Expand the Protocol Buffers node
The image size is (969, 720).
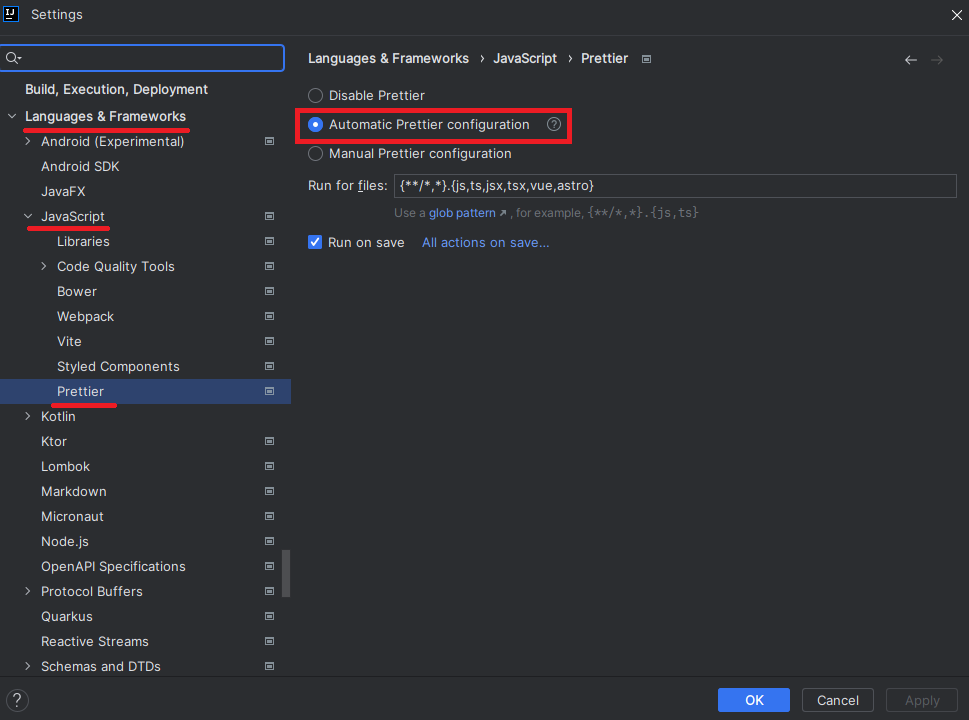pyautogui.click(x=28, y=591)
